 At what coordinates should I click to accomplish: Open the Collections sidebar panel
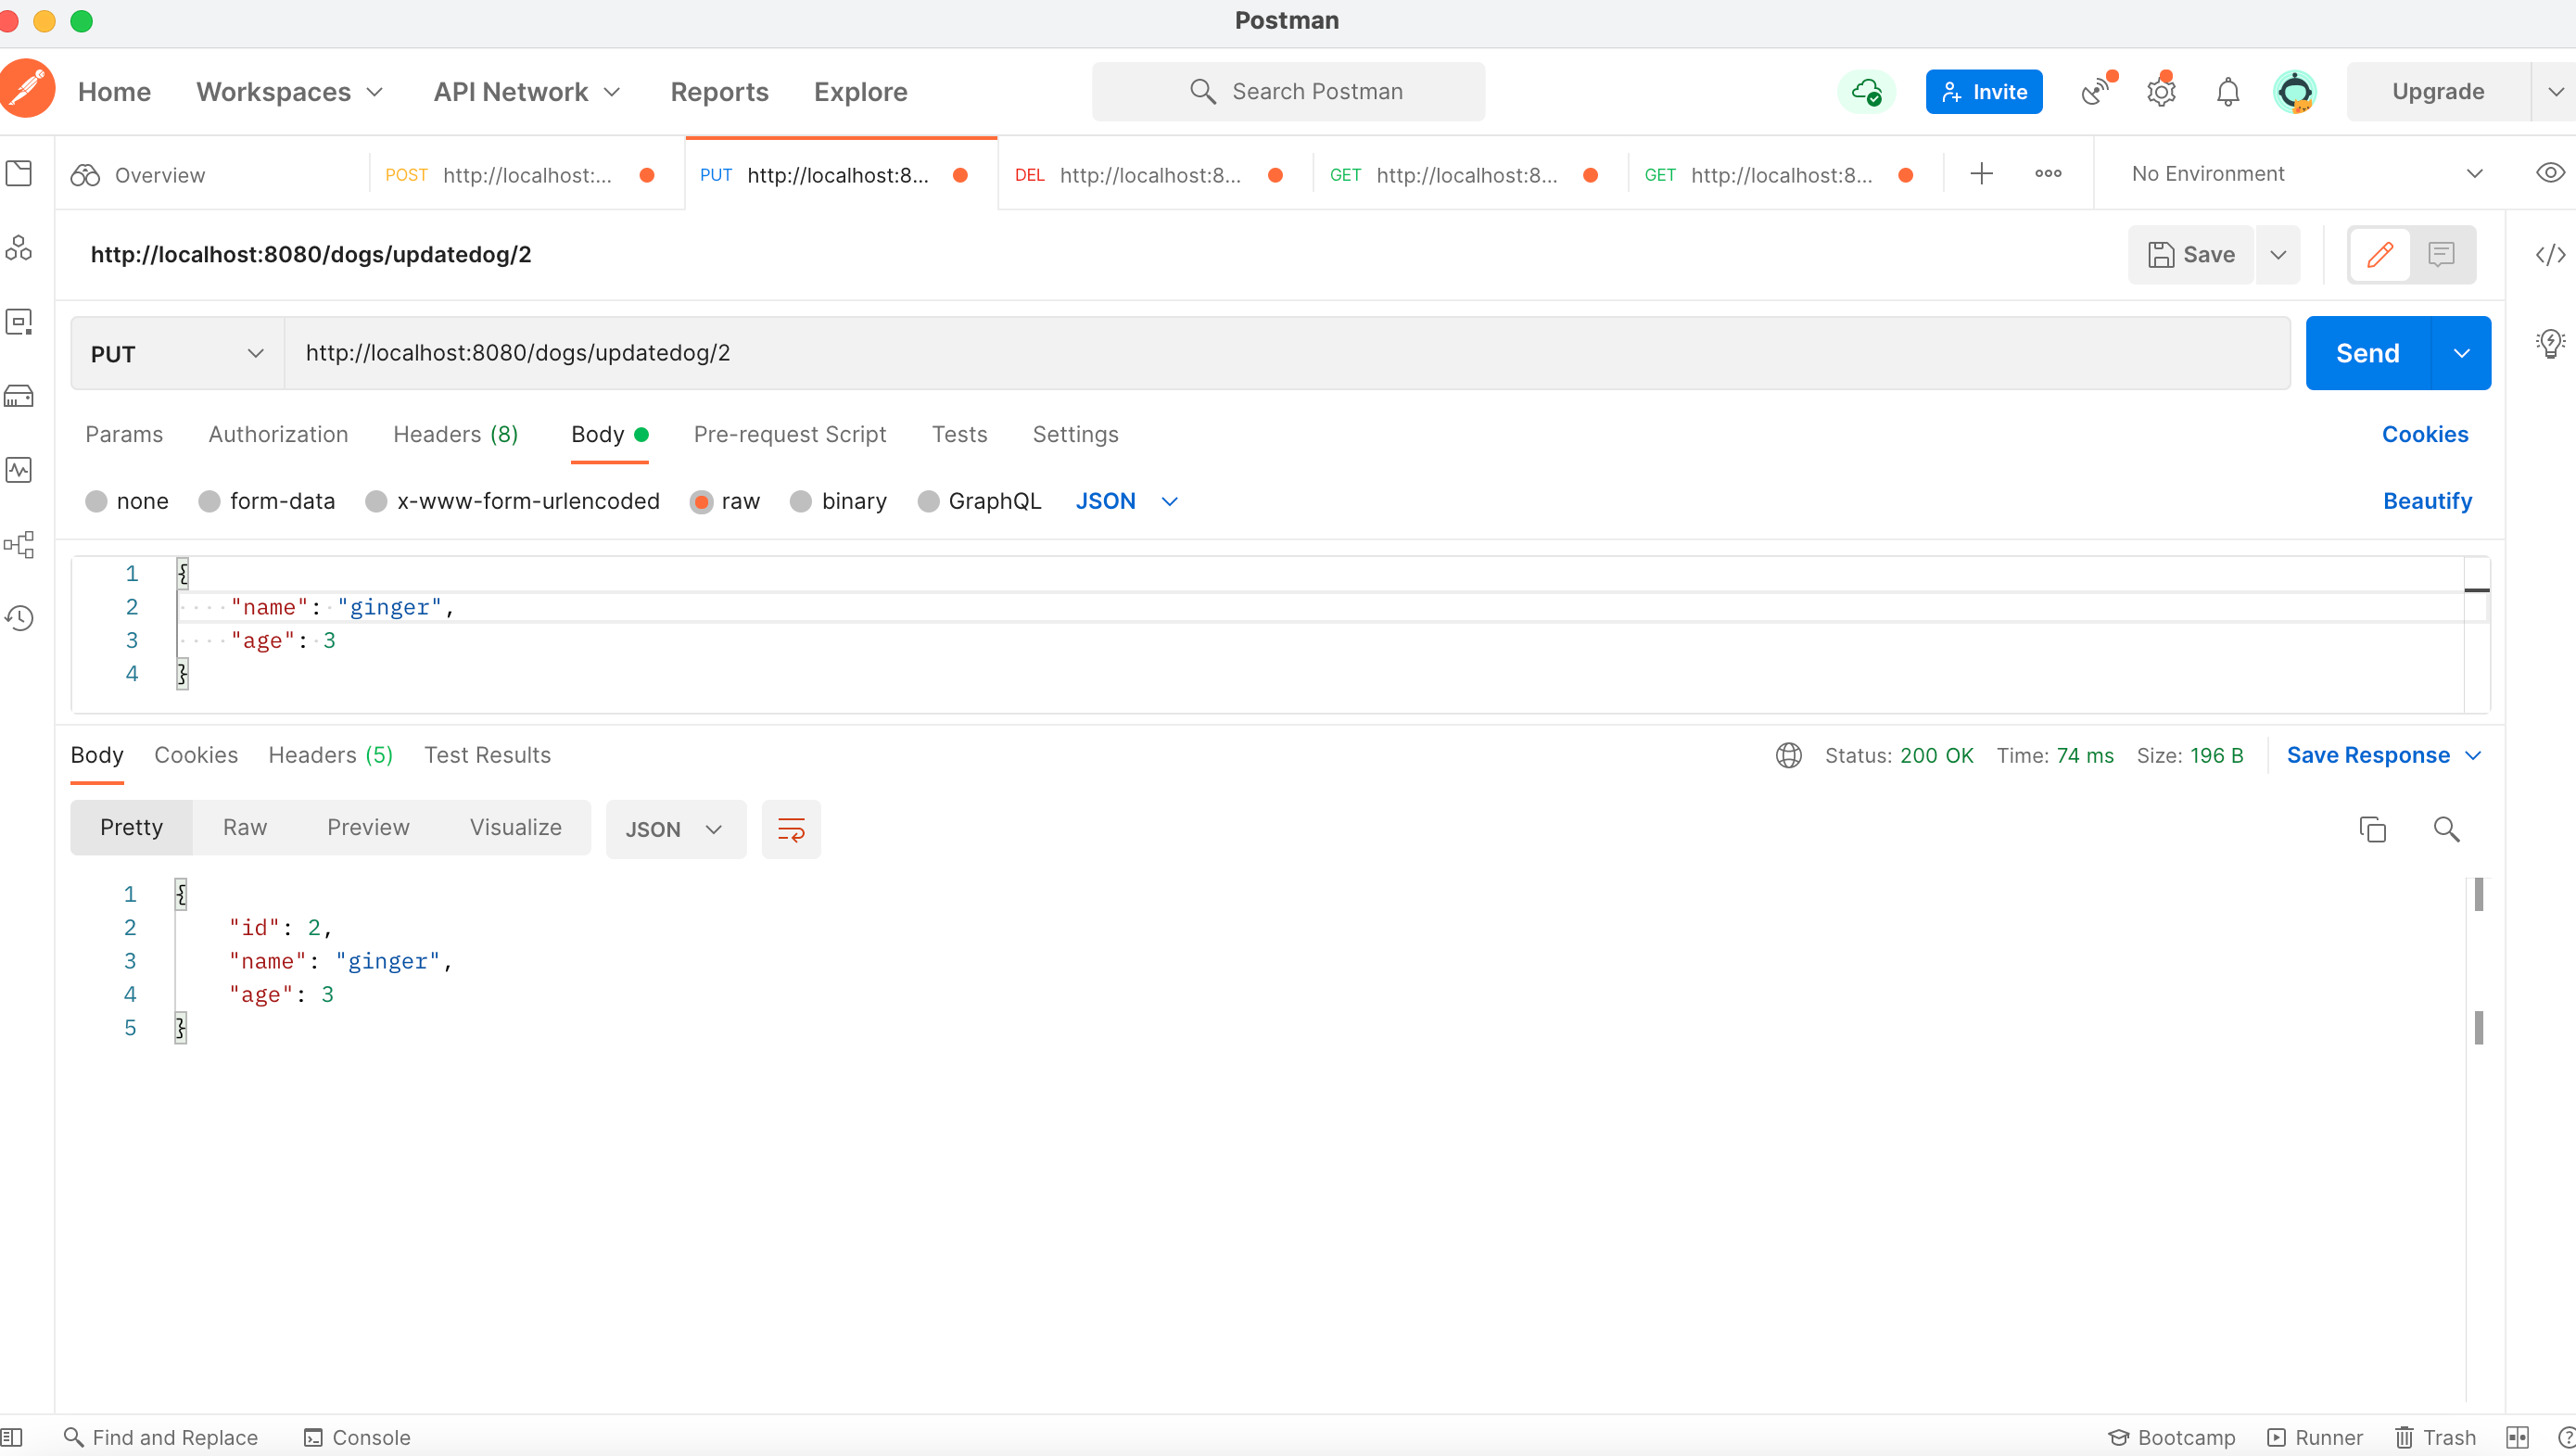click(x=19, y=173)
